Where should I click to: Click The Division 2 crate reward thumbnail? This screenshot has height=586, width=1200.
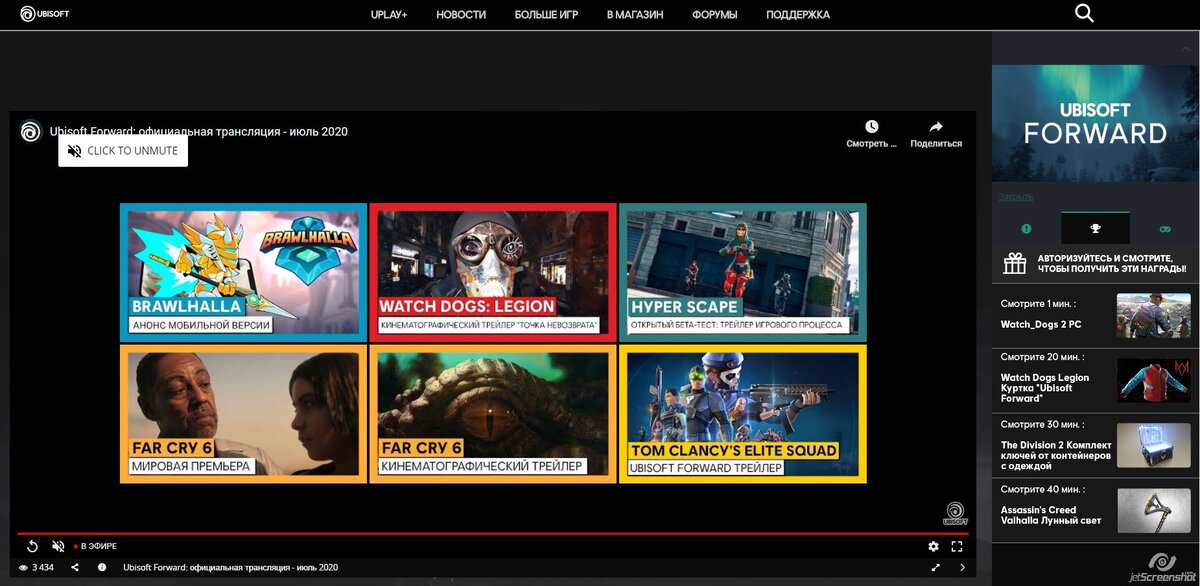[x=1153, y=446]
